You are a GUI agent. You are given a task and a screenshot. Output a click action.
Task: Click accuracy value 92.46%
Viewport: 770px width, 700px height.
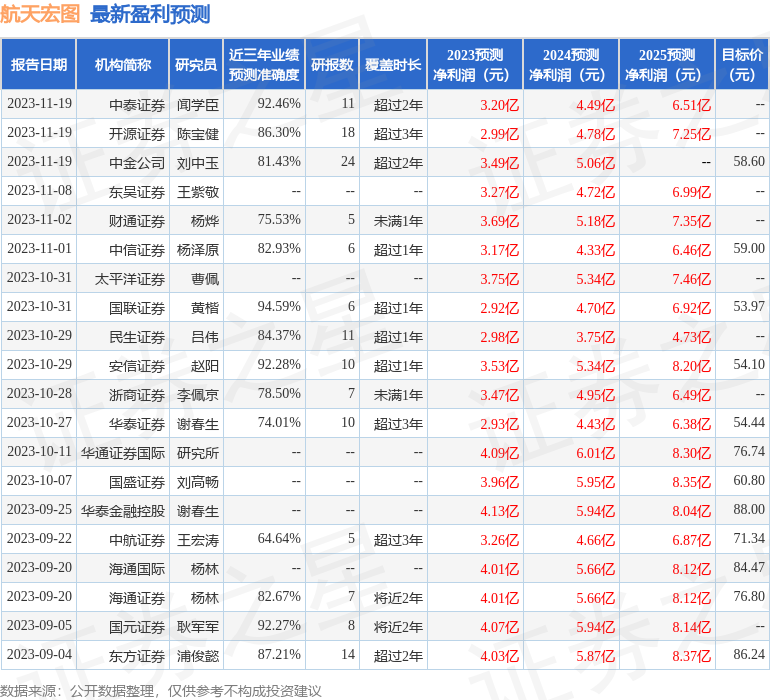pos(279,103)
